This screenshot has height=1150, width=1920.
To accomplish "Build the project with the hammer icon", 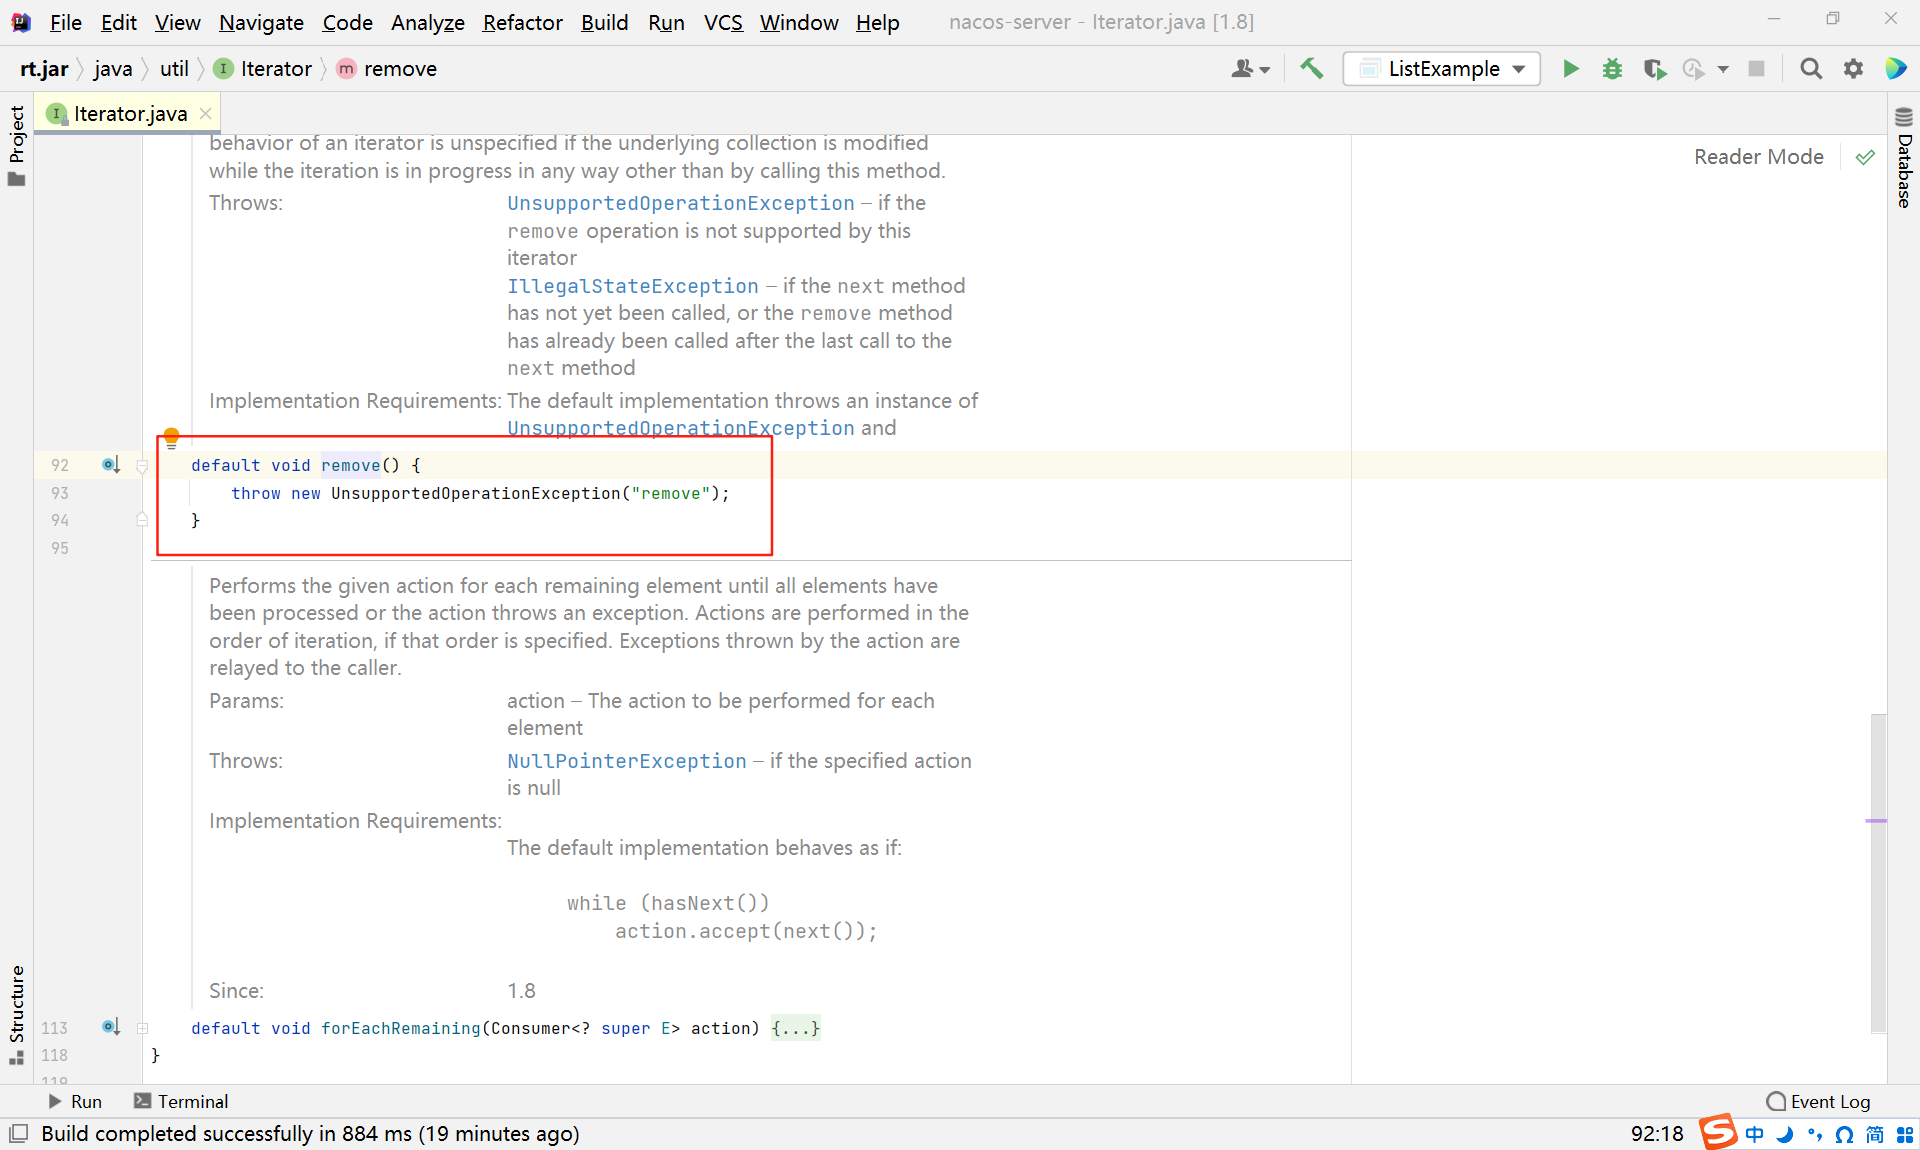I will (x=1312, y=68).
